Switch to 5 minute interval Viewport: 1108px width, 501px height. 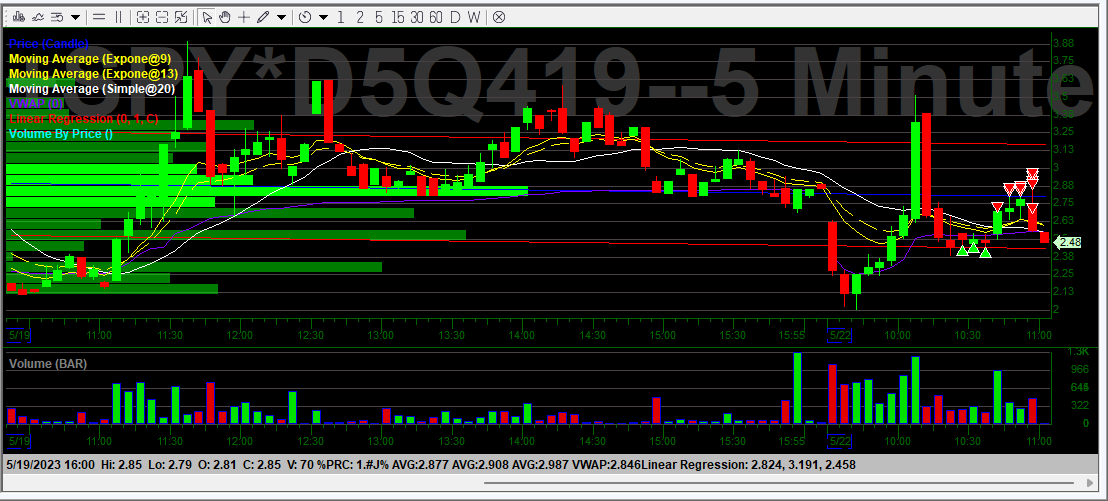[379, 17]
